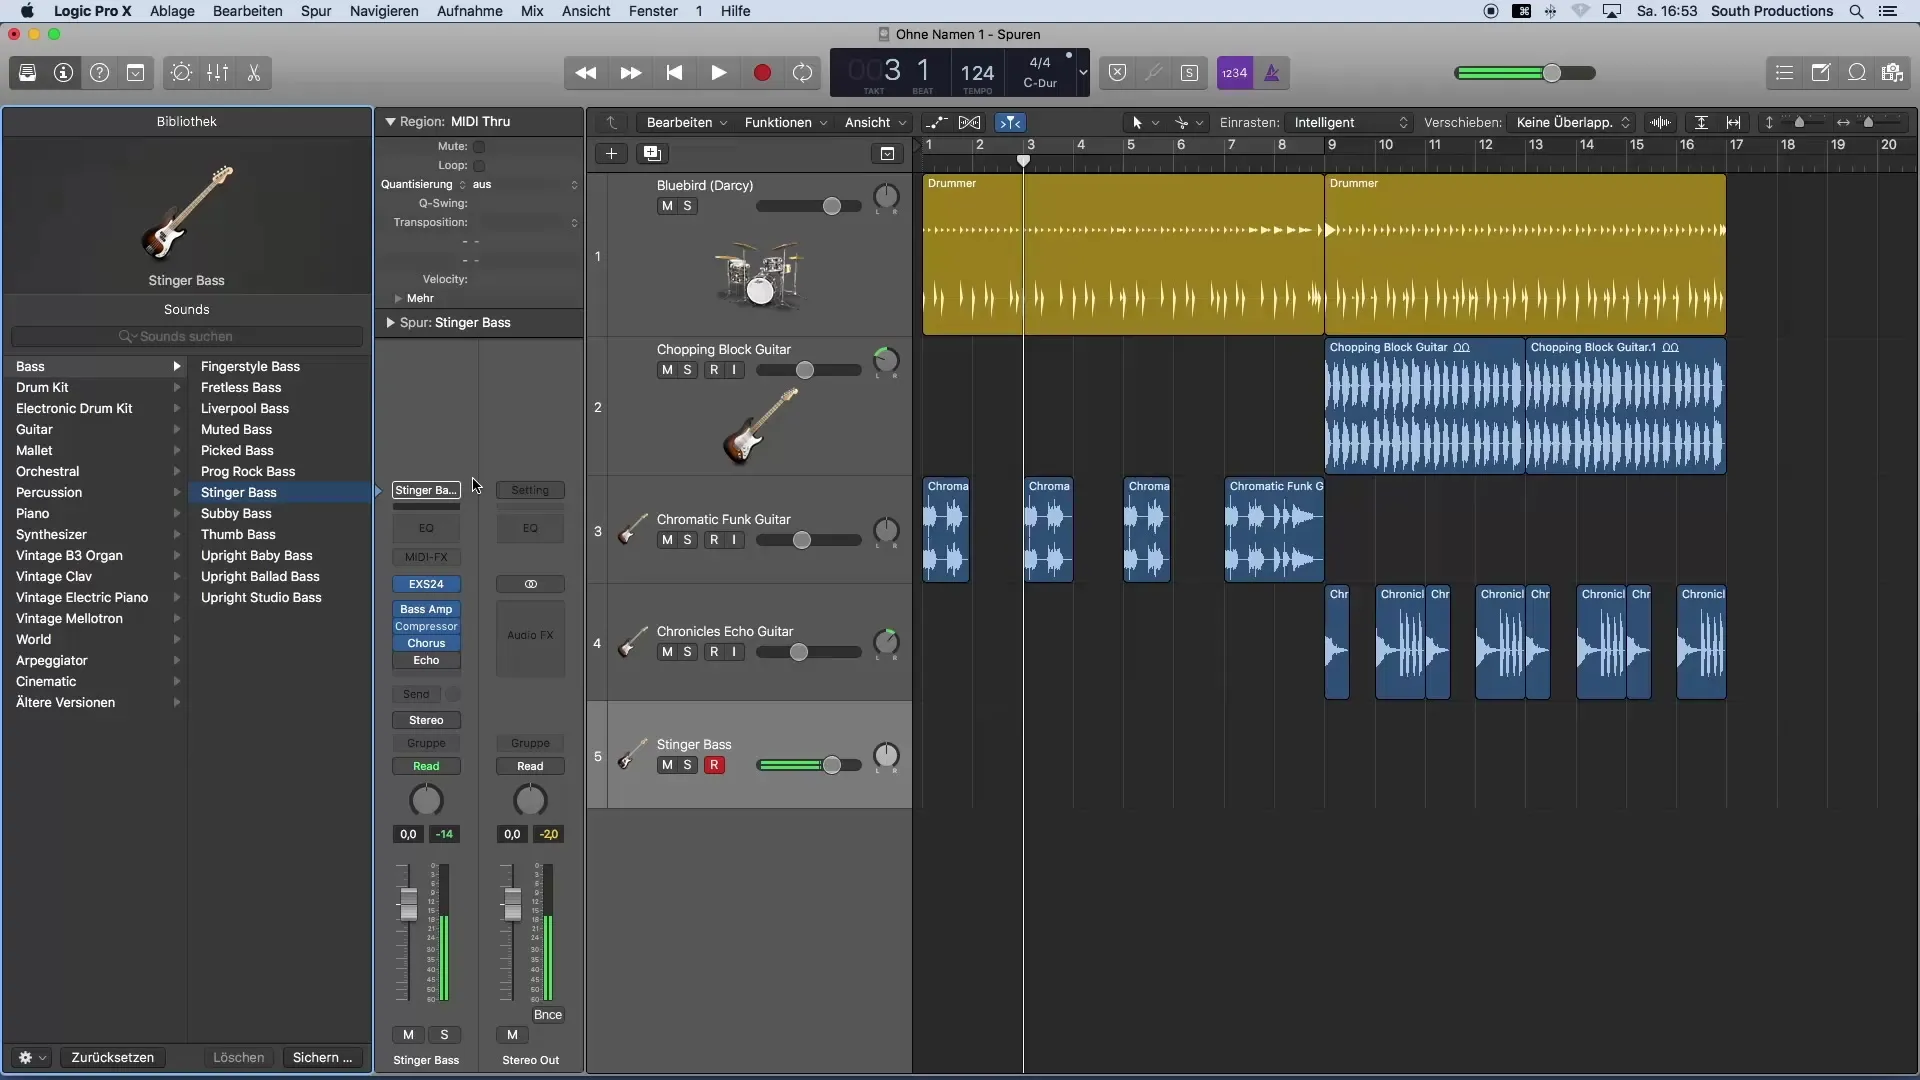
Task: Expand the Spur: Stinger Bass section
Action: 391,323
